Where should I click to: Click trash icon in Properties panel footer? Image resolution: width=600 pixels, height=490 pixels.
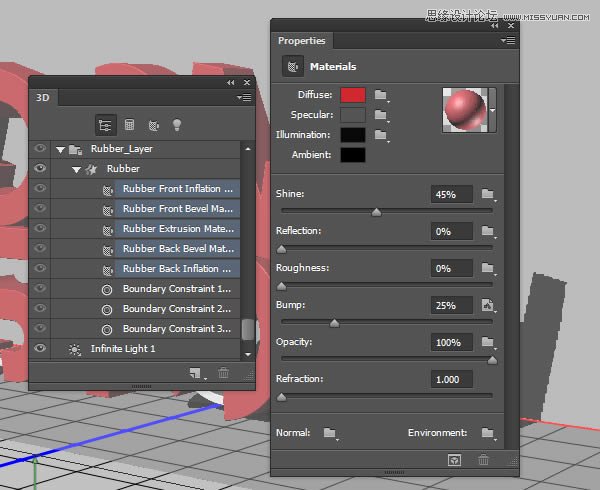click(x=483, y=459)
